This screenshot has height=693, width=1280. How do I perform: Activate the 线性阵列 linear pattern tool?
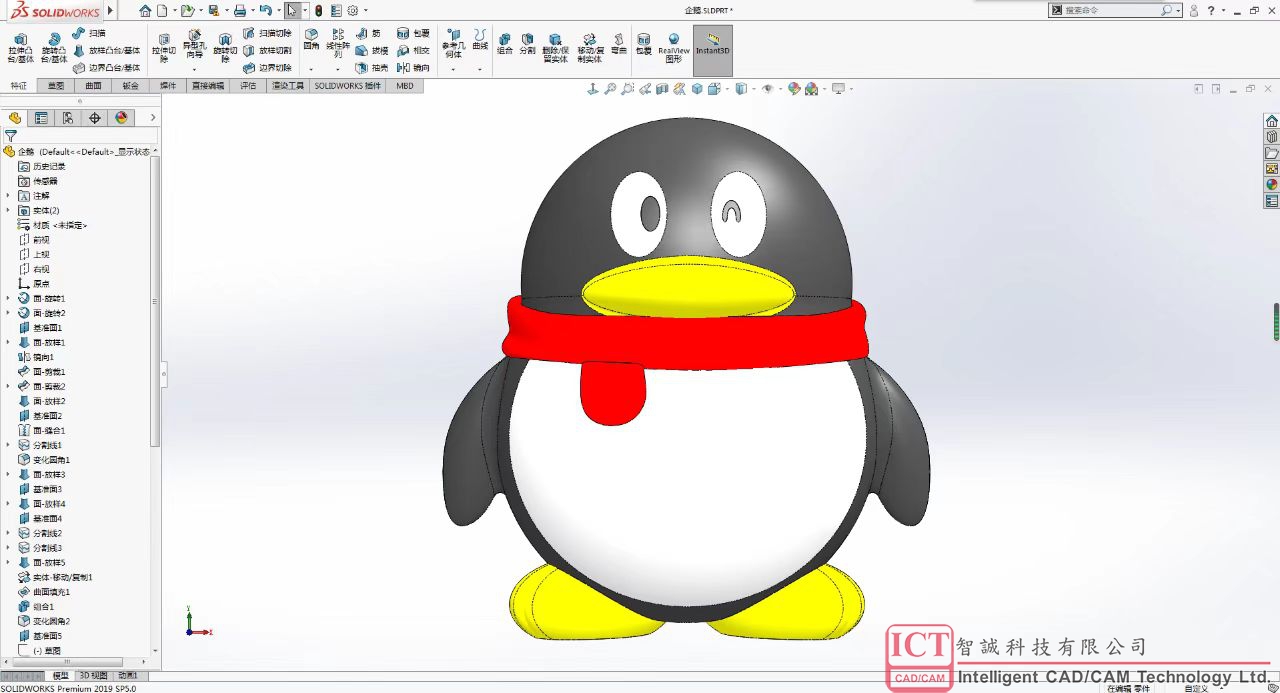[x=338, y=42]
